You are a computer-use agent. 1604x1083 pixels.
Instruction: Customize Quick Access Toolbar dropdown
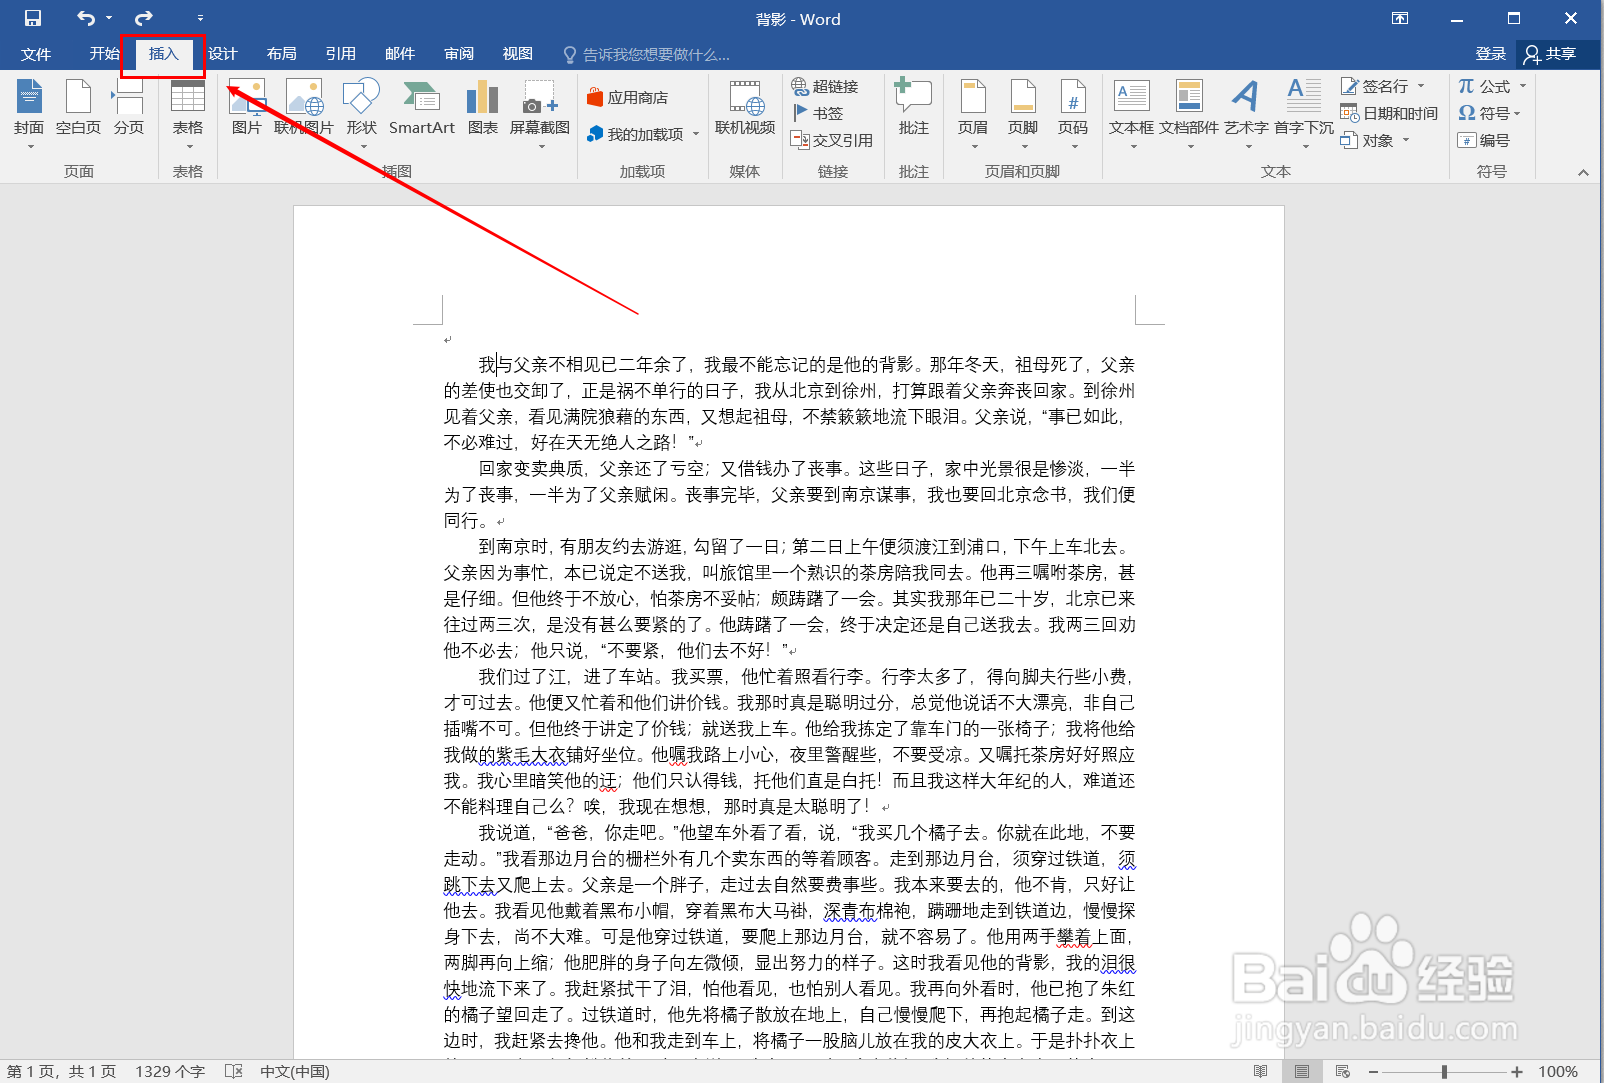pos(200,18)
